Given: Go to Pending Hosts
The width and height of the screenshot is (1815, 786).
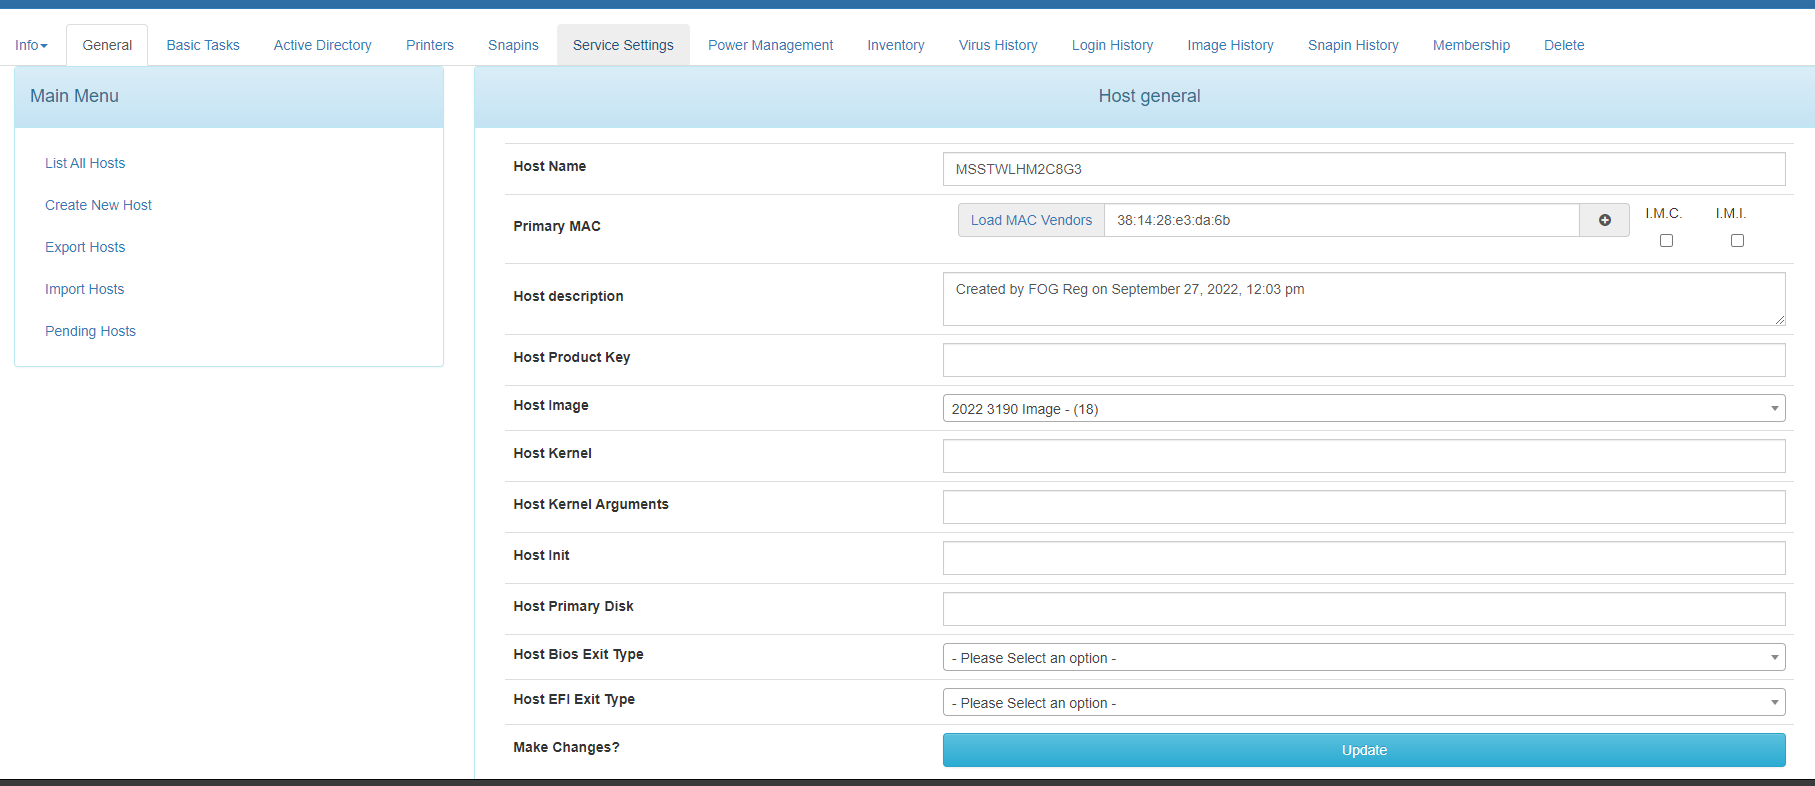Looking at the screenshot, I should 90,331.
